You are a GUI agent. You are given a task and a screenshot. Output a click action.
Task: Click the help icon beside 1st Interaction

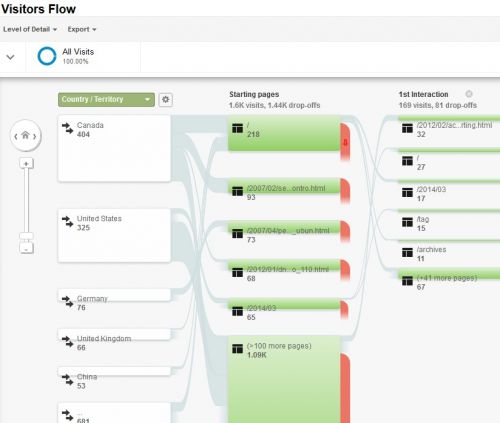point(469,94)
